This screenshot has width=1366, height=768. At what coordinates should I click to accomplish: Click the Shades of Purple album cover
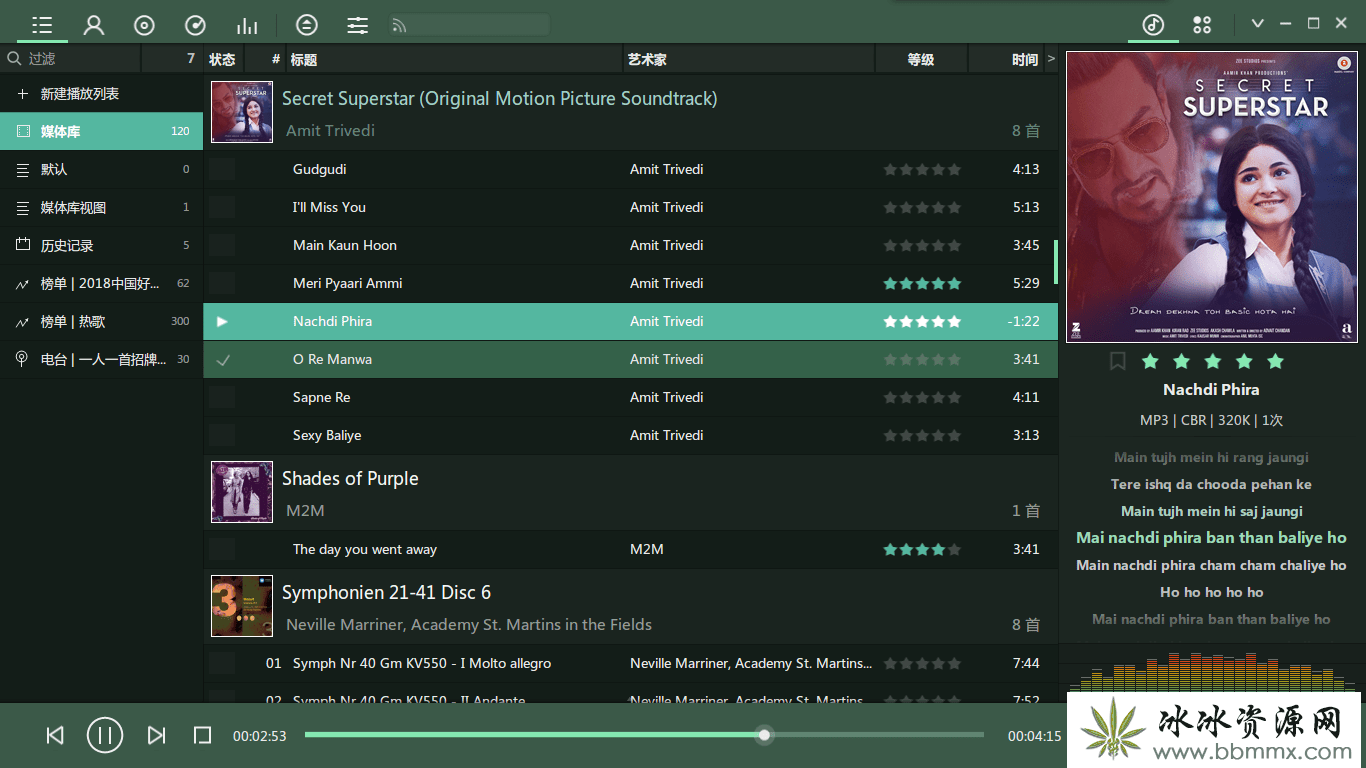242,492
